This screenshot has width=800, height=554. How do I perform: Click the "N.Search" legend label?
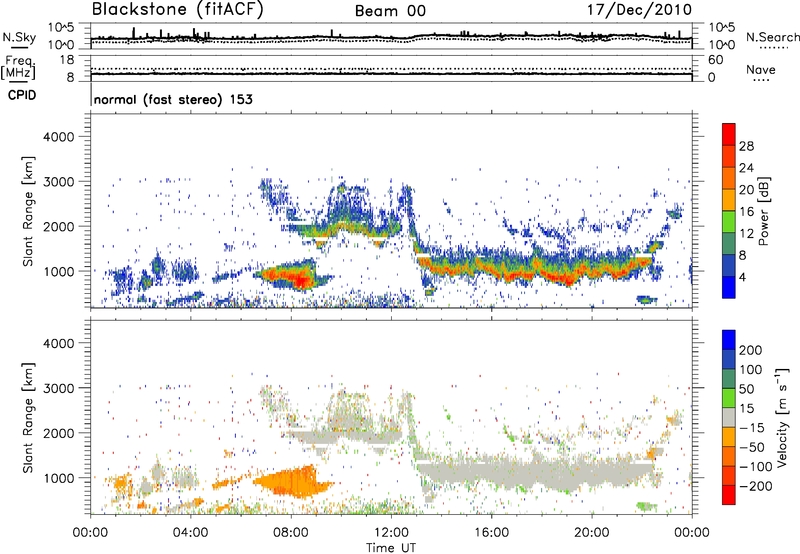tap(773, 37)
